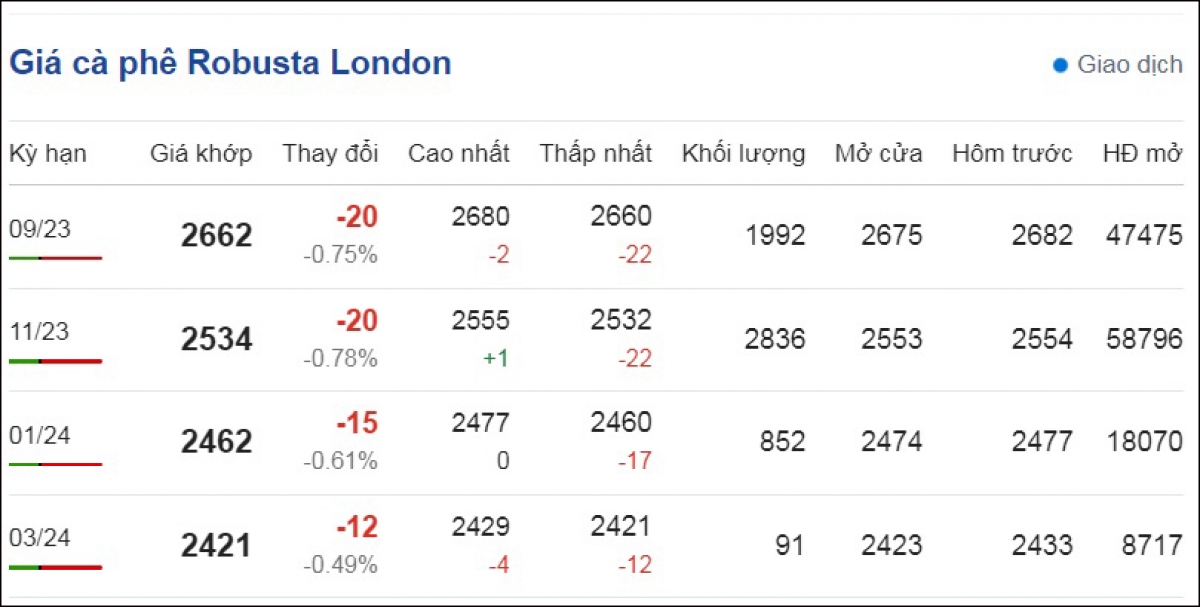Open the 11/23 contract term
Viewport: 1200px width, 607px height.
[x=40, y=332]
